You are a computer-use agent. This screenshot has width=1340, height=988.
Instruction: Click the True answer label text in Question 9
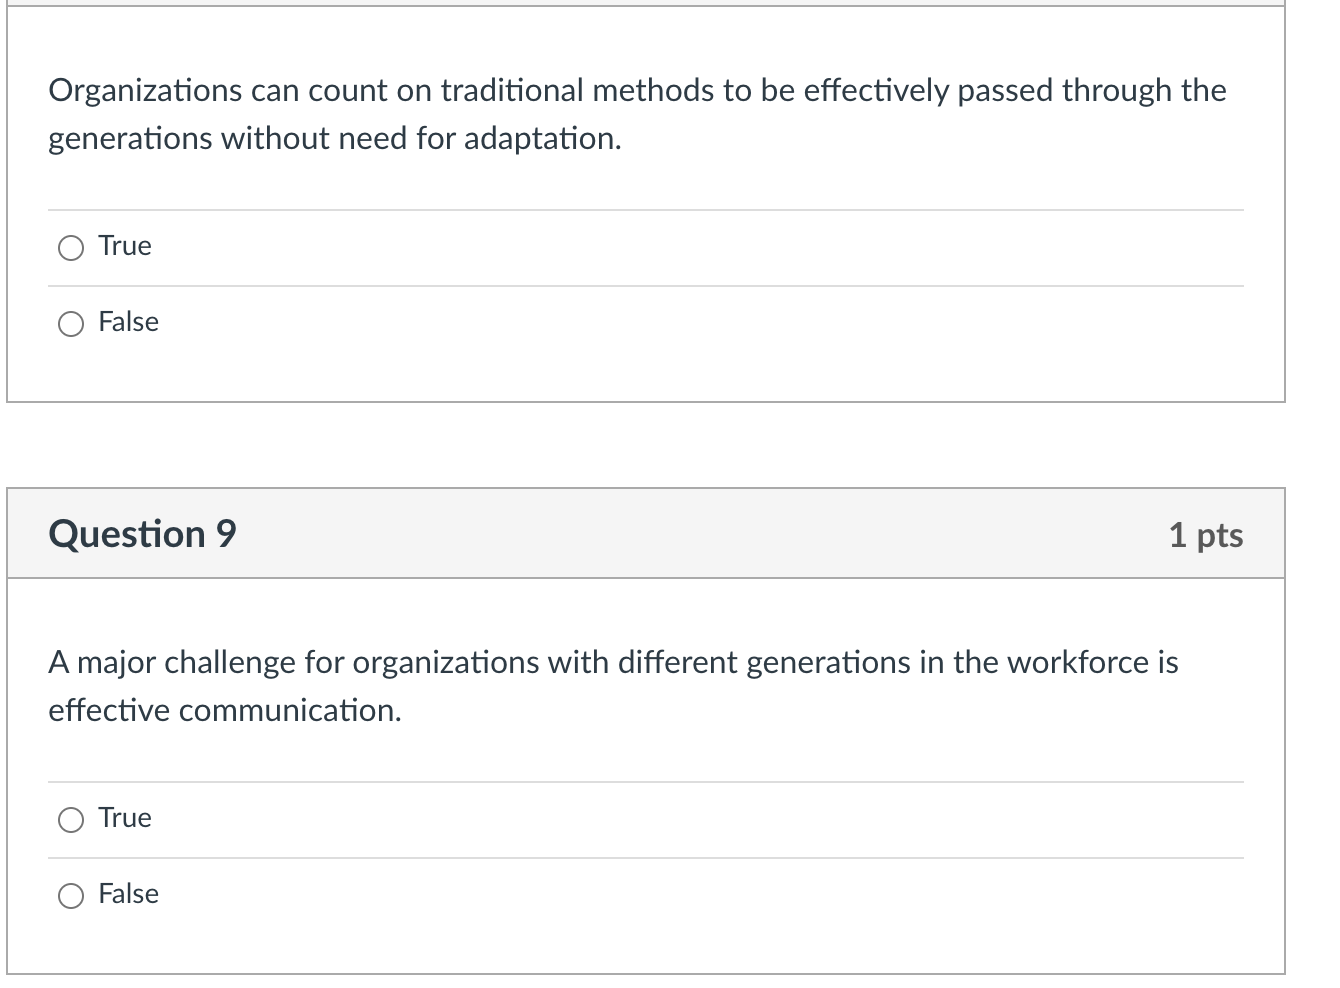click(x=124, y=818)
